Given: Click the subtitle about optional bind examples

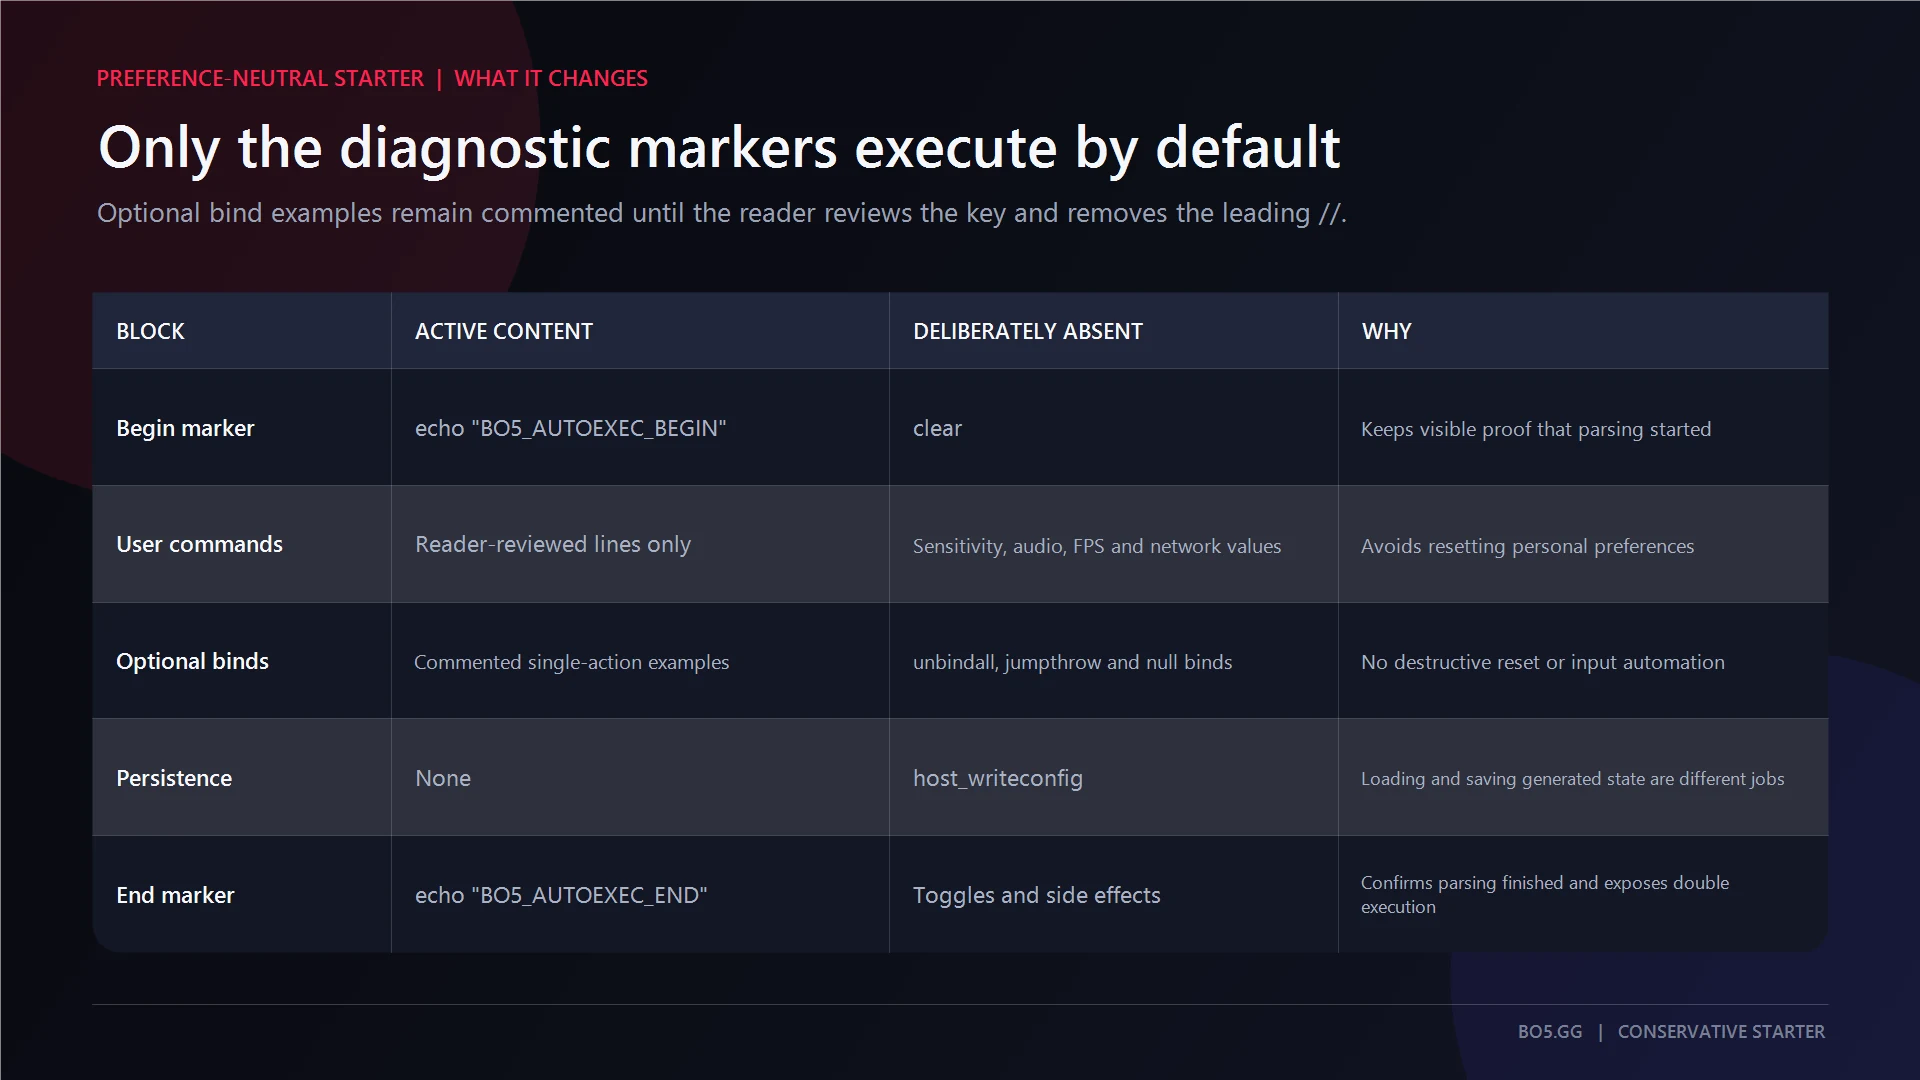Looking at the screenshot, I should click(x=722, y=213).
